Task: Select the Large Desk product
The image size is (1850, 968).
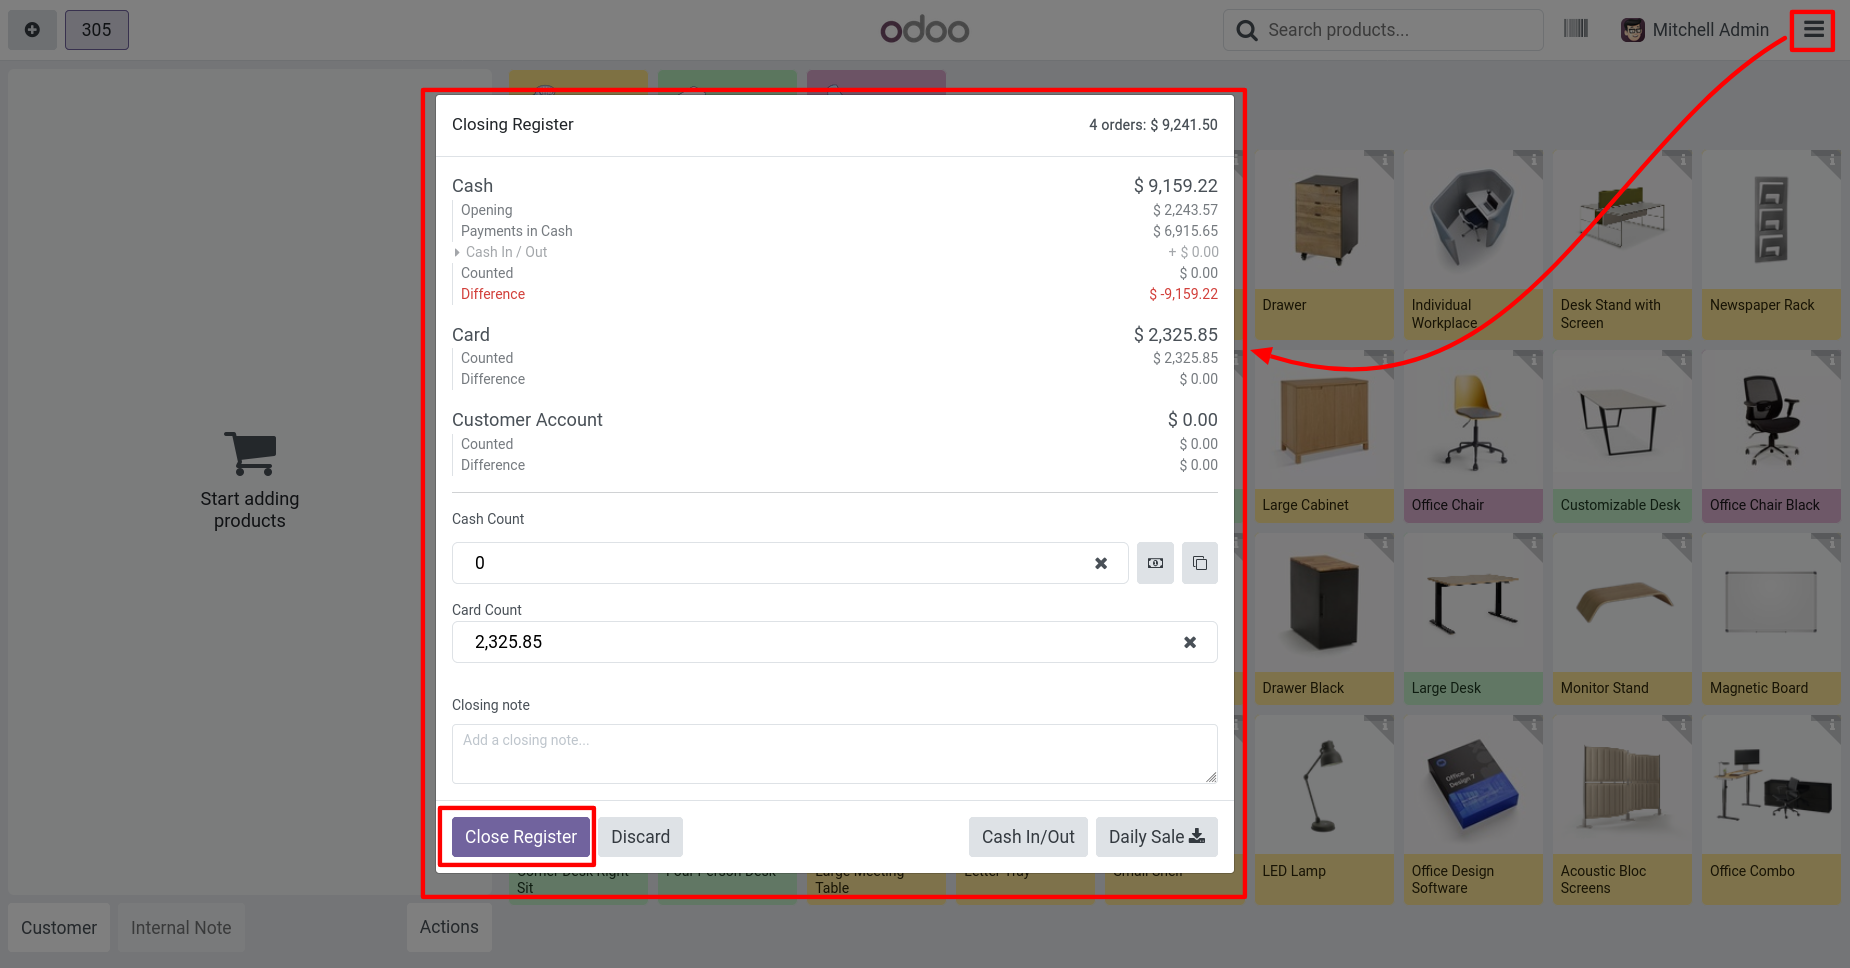Action: pyautogui.click(x=1473, y=619)
